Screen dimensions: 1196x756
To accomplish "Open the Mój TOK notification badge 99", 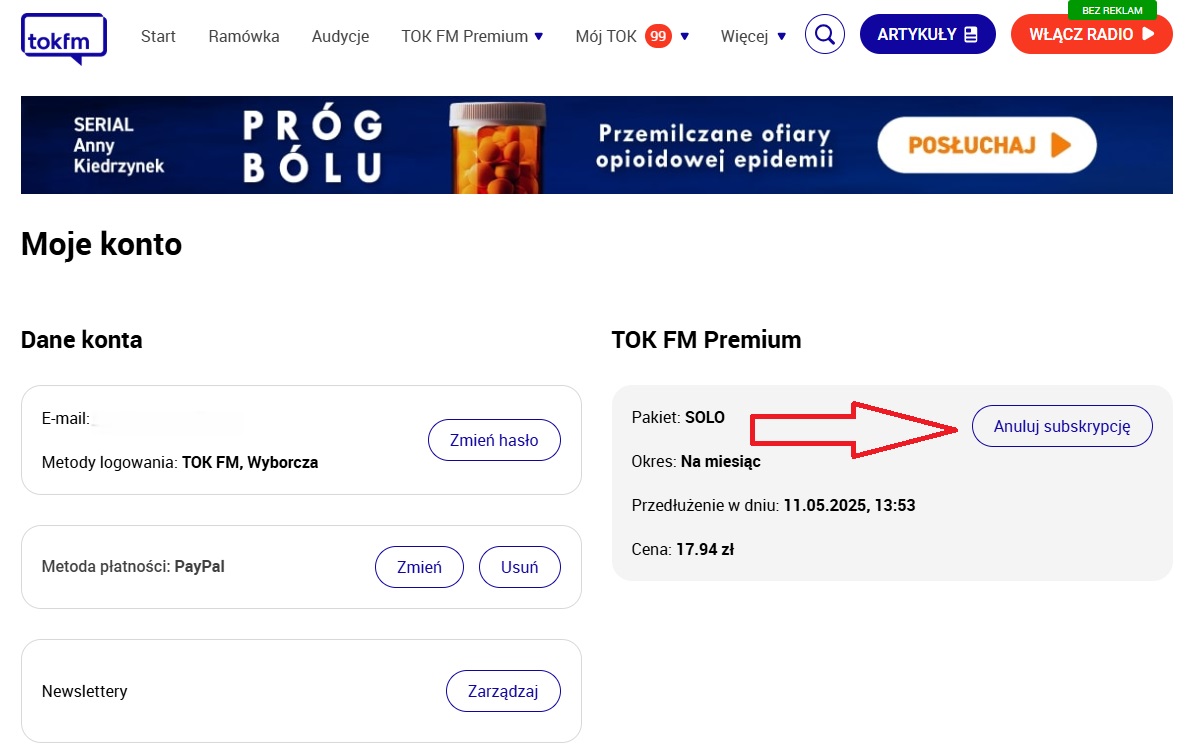I will (x=658, y=36).
